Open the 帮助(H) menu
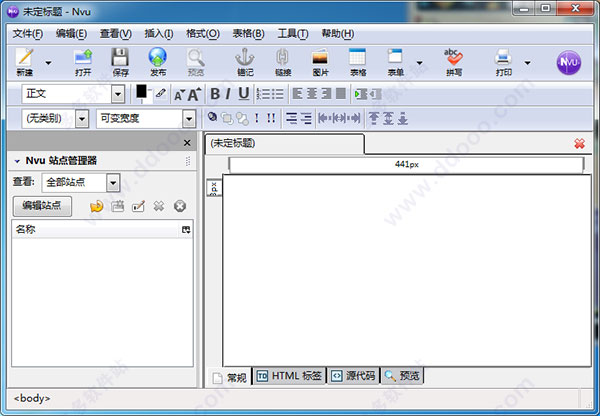This screenshot has width=600, height=416. point(338,34)
